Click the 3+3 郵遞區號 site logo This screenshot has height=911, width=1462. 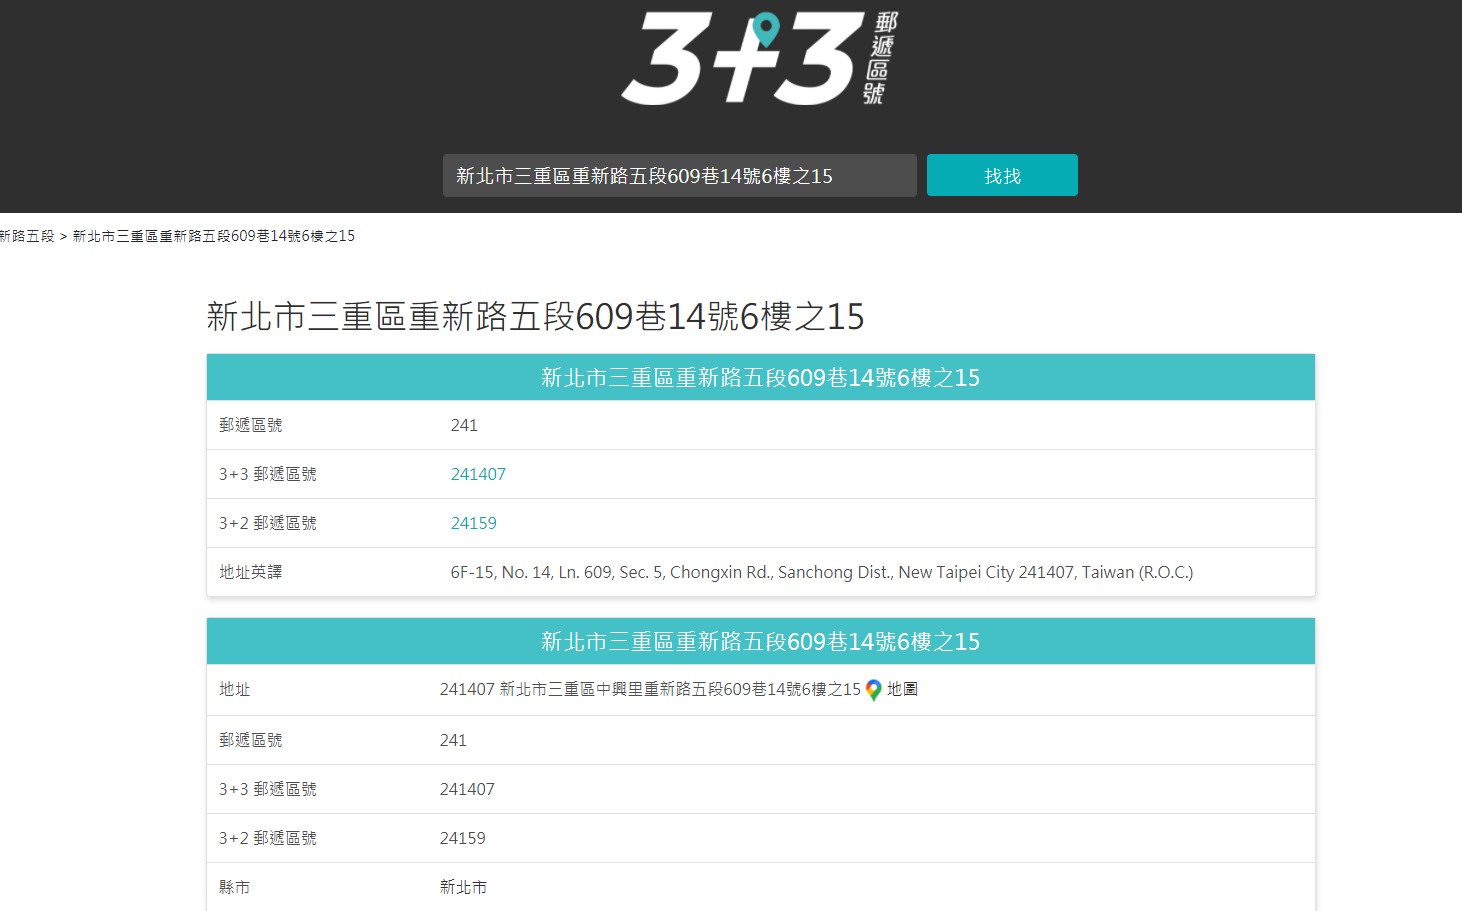[760, 58]
